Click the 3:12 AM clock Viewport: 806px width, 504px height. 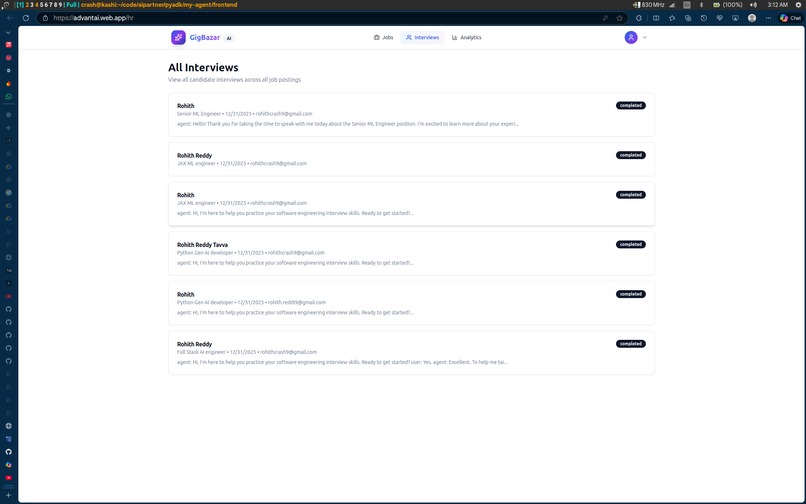click(777, 5)
